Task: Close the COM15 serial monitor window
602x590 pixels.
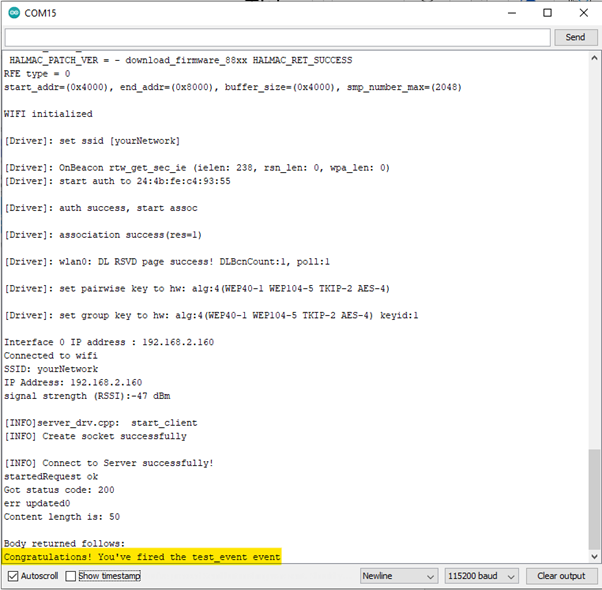Action: click(583, 13)
